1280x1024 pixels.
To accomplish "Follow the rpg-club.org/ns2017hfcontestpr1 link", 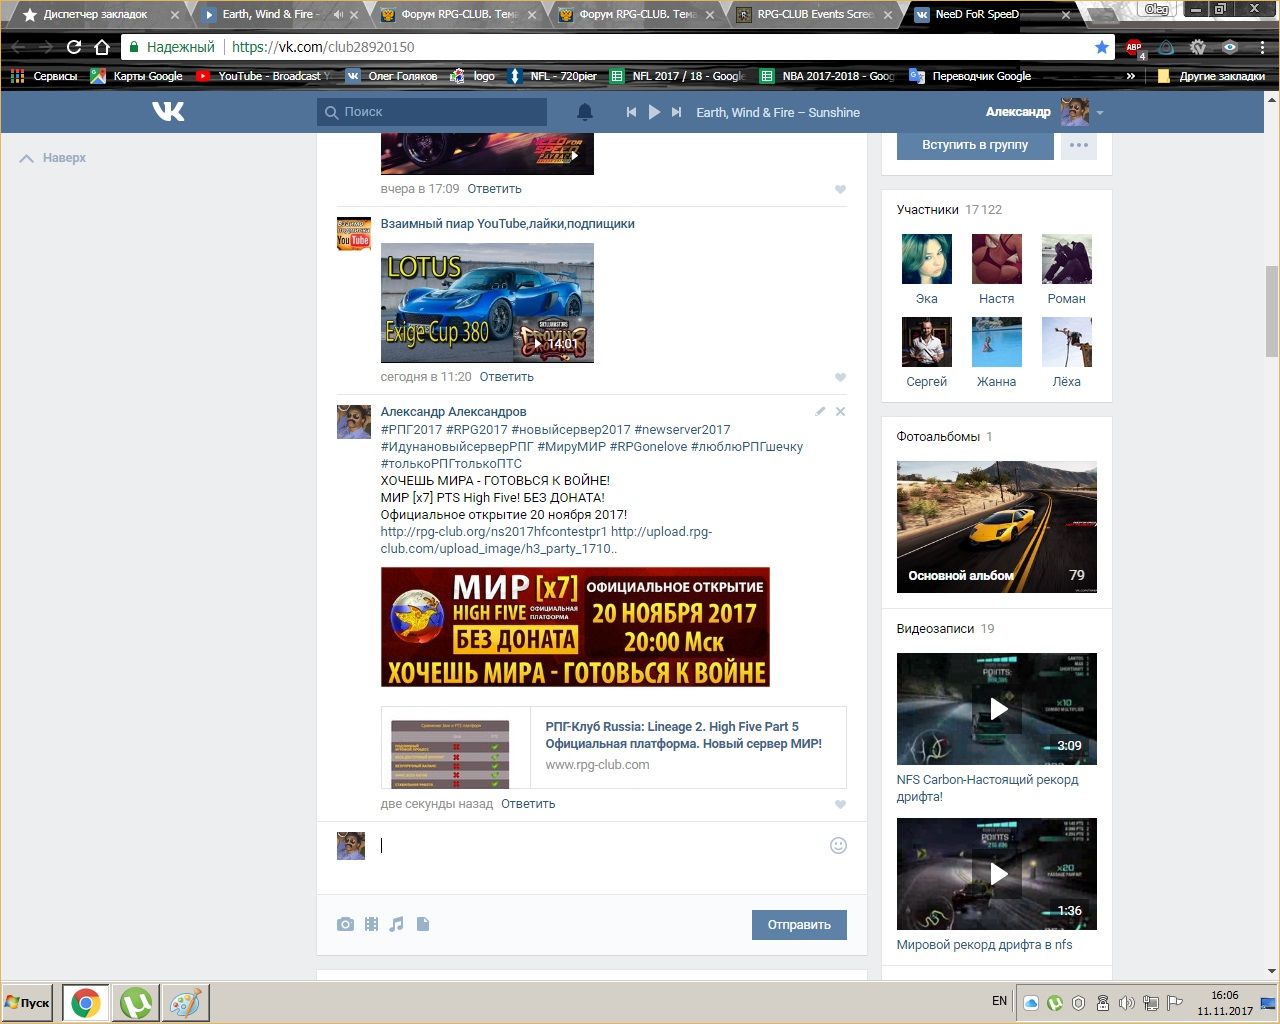I will pyautogui.click(x=494, y=532).
